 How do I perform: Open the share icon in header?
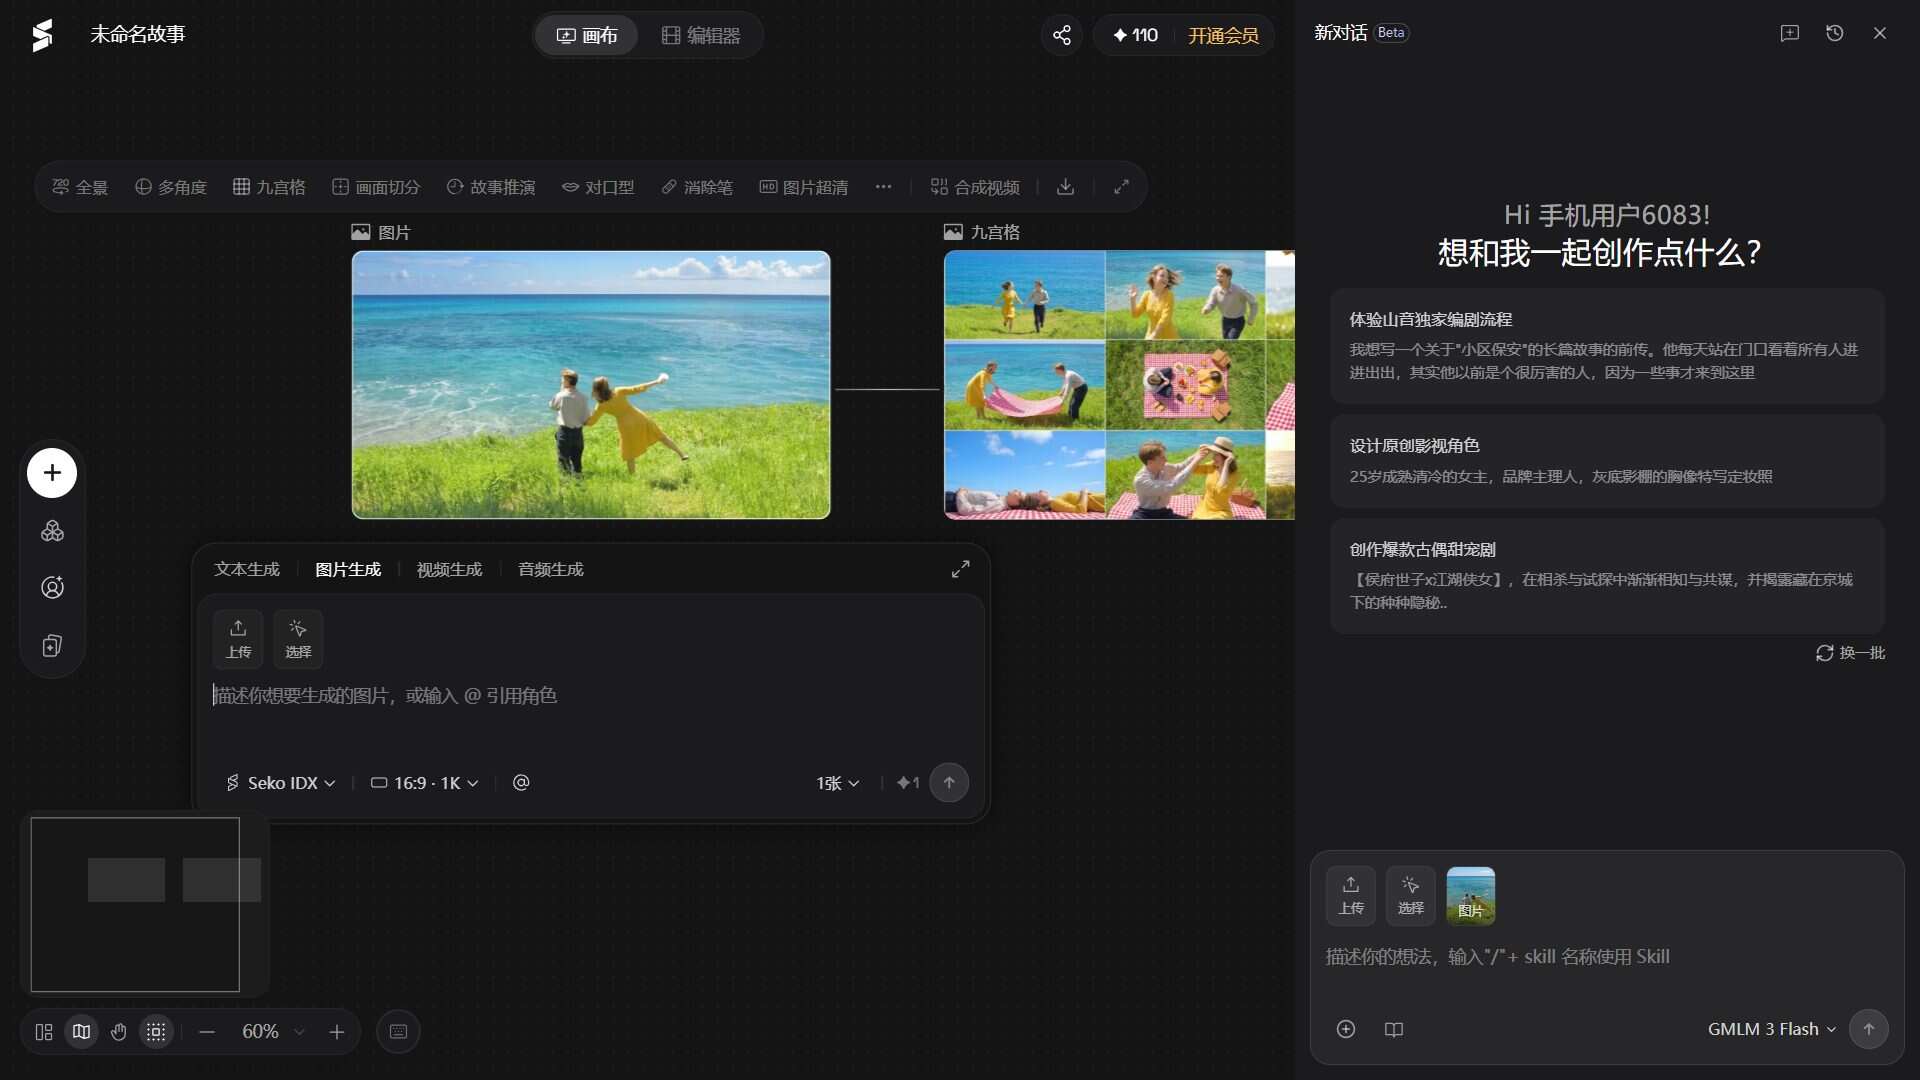[x=1062, y=35]
